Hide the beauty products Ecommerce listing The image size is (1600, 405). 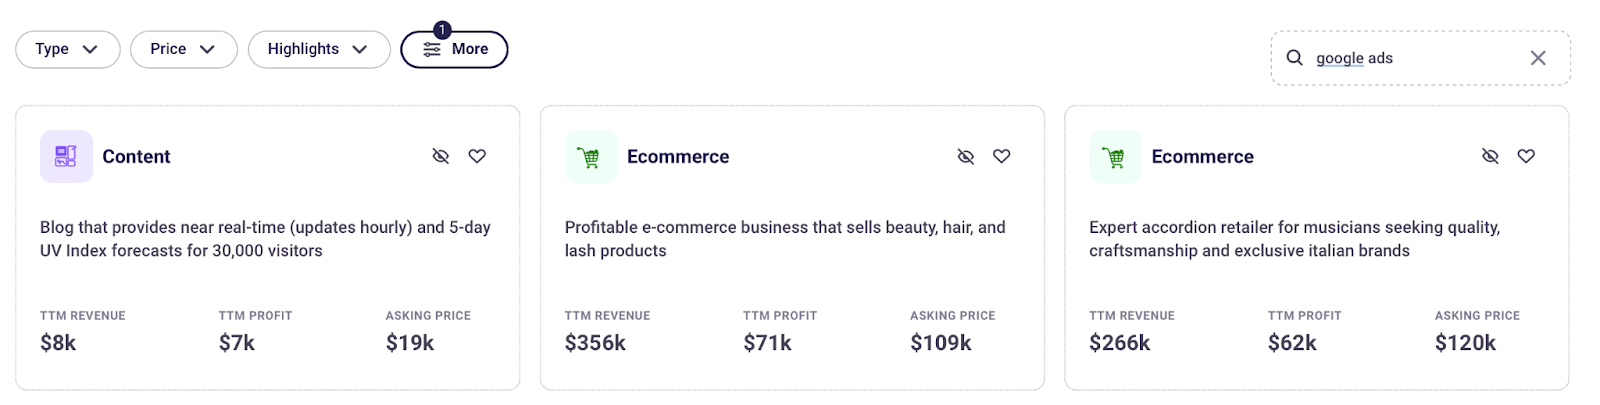965,156
